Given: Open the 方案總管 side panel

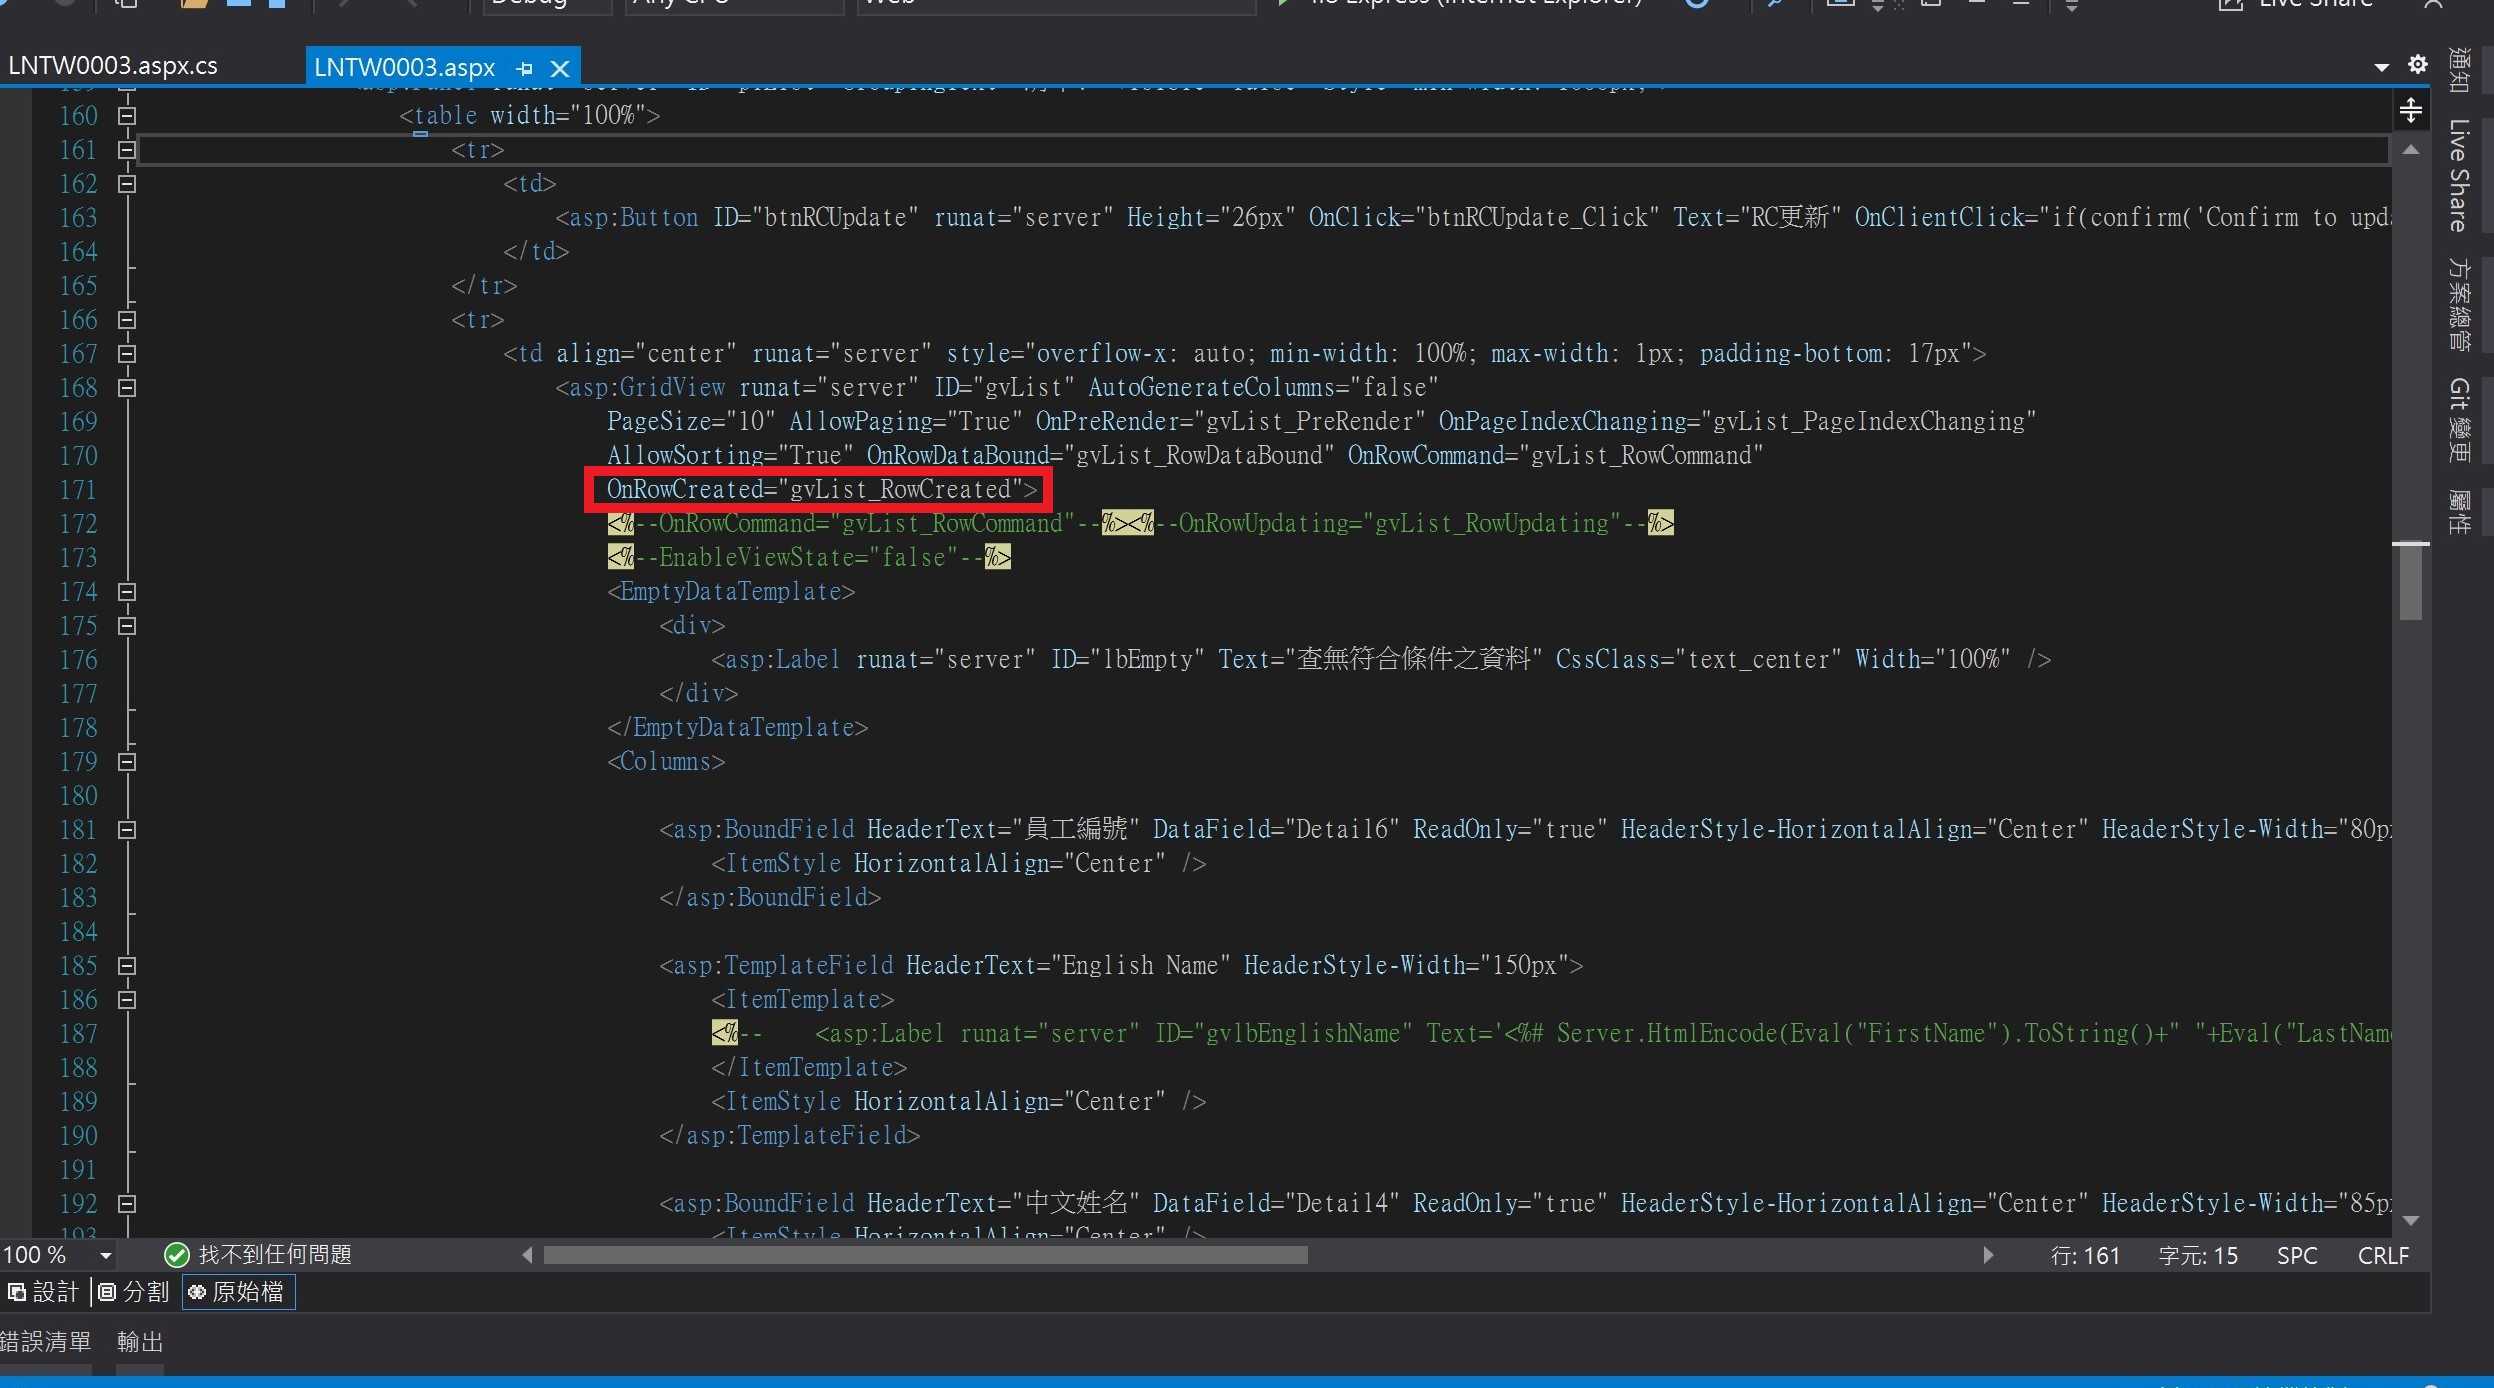Looking at the screenshot, I should pos(2460,305).
